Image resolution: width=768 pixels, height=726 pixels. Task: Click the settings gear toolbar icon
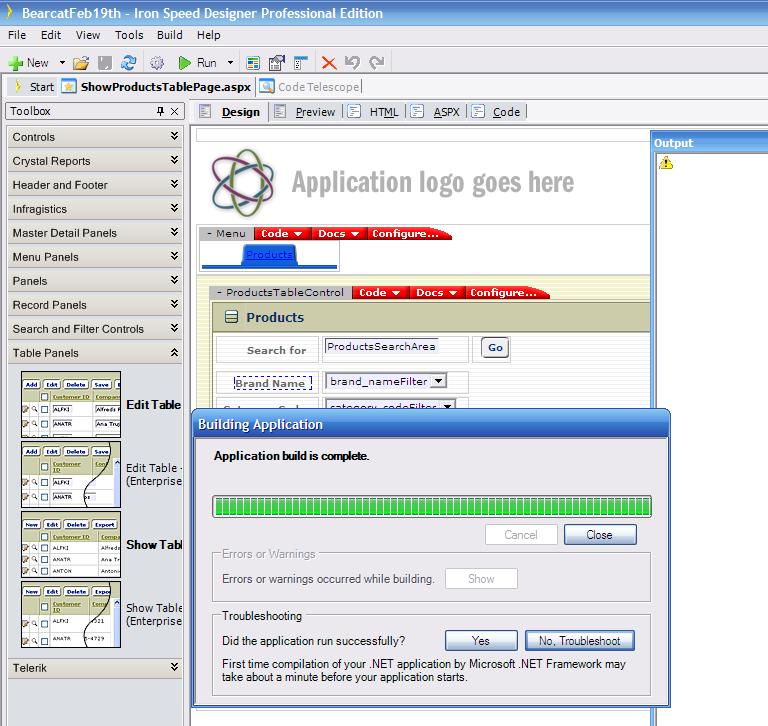(x=157, y=63)
